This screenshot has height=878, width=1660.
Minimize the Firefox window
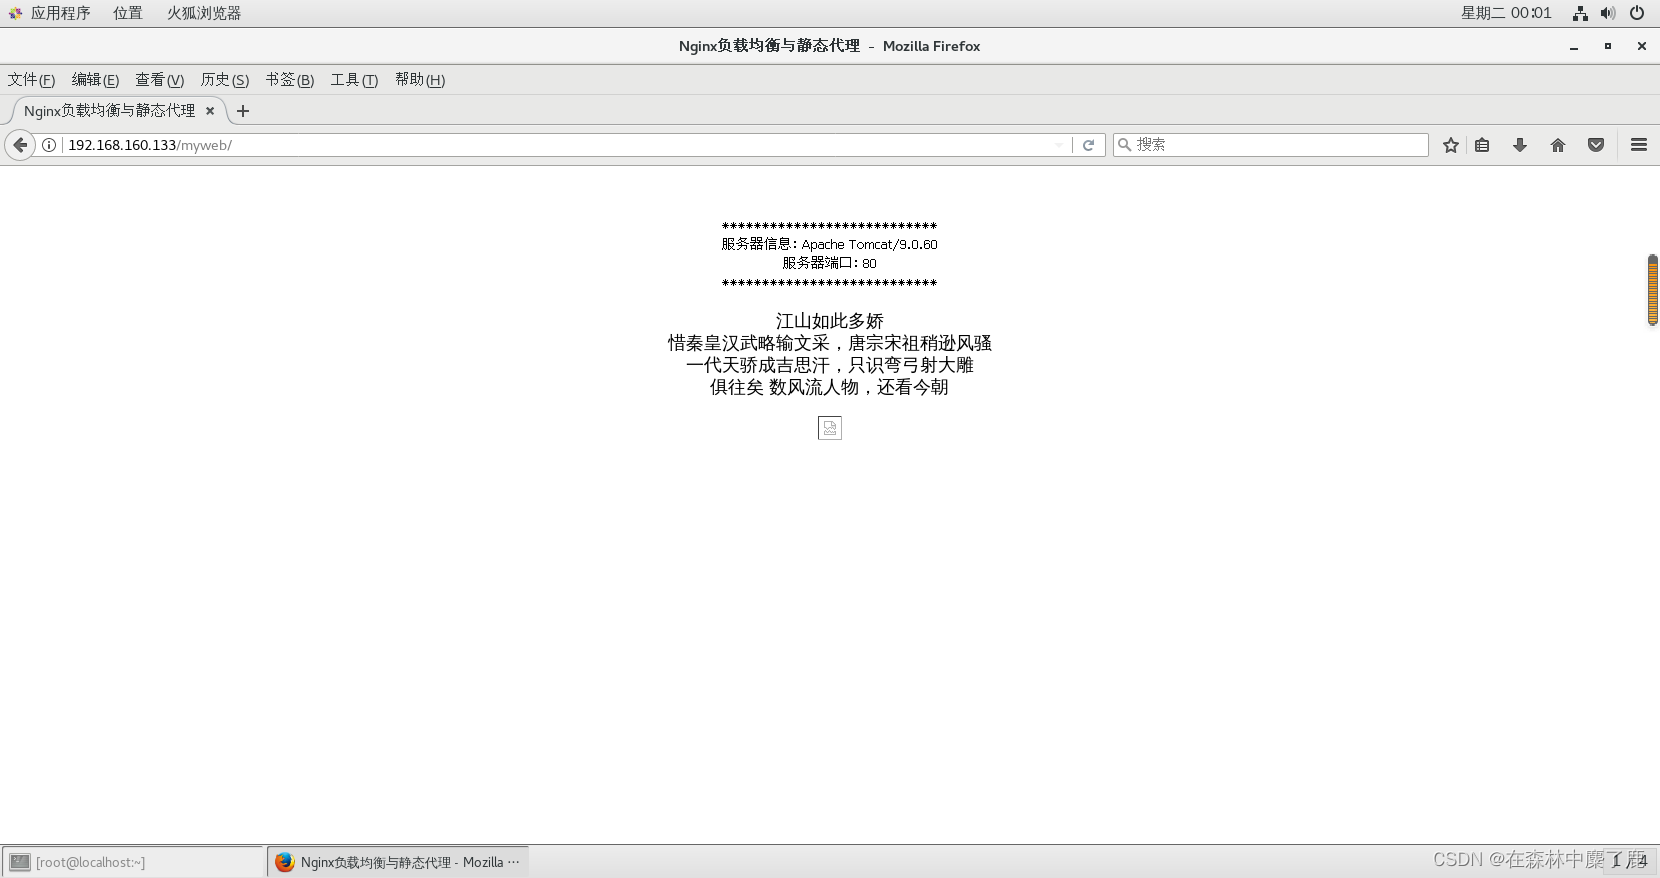pyautogui.click(x=1574, y=46)
